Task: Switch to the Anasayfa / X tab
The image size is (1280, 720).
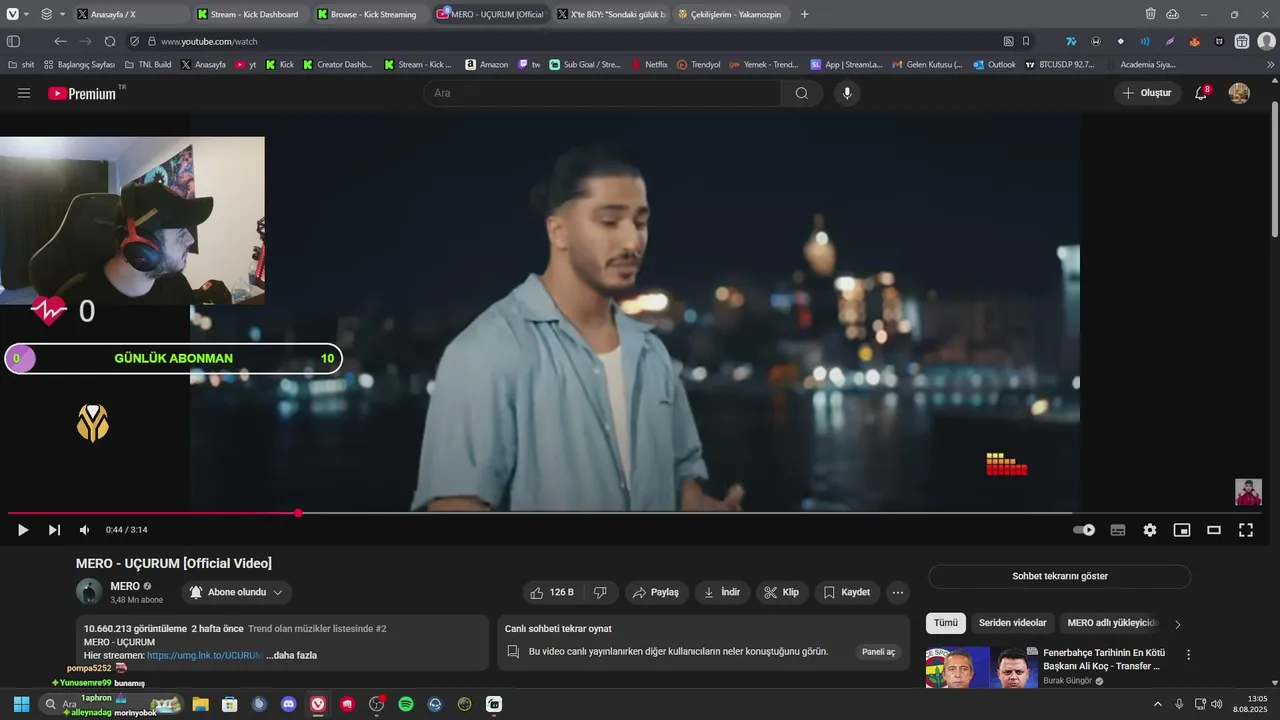Action: pyautogui.click(x=130, y=14)
